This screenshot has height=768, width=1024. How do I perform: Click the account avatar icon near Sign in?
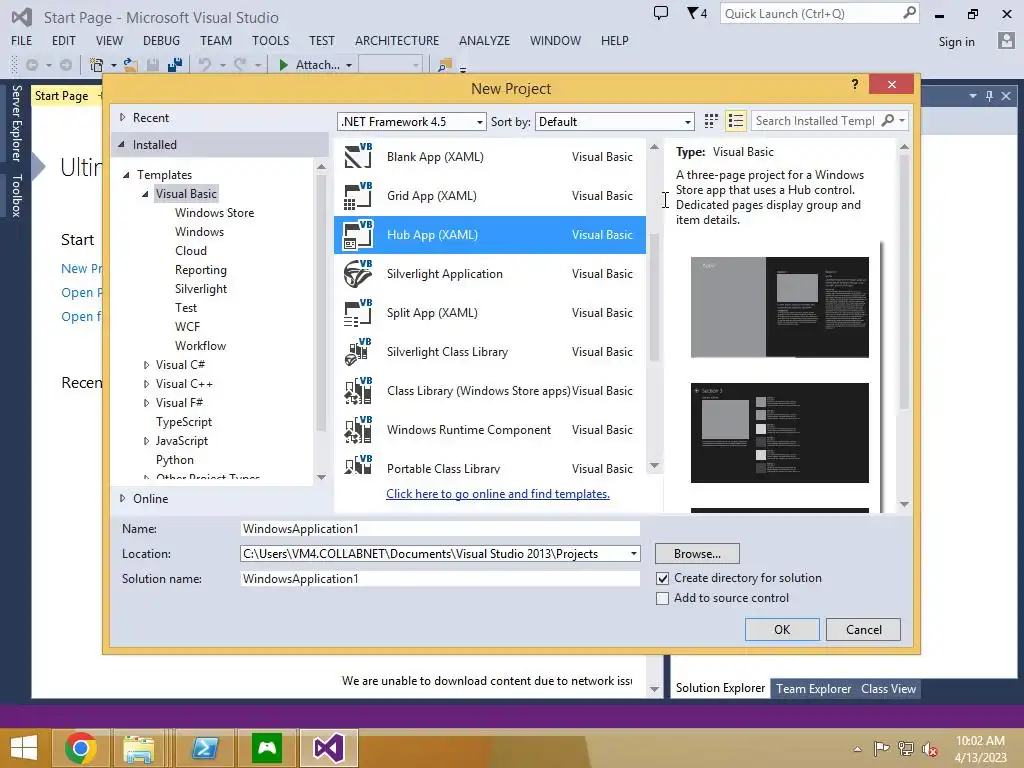point(1006,40)
